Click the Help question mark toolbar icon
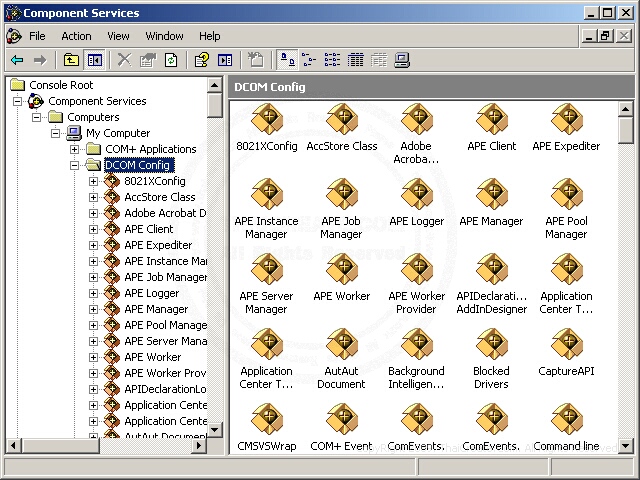The image size is (640, 480). [x=202, y=60]
